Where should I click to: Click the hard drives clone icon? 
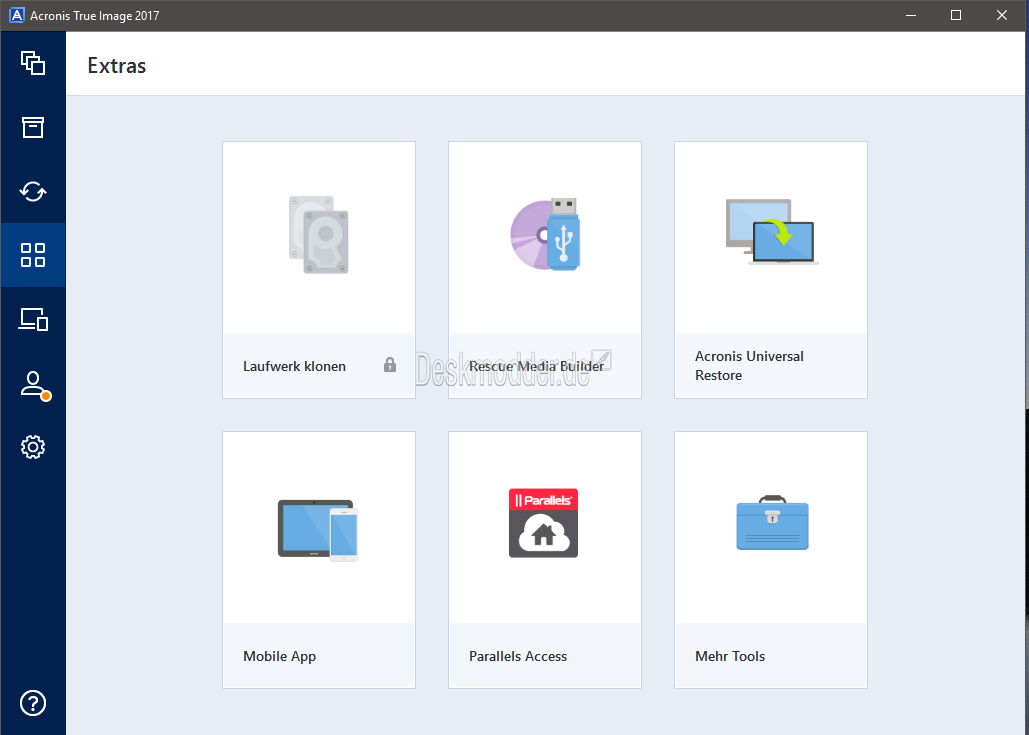(319, 234)
